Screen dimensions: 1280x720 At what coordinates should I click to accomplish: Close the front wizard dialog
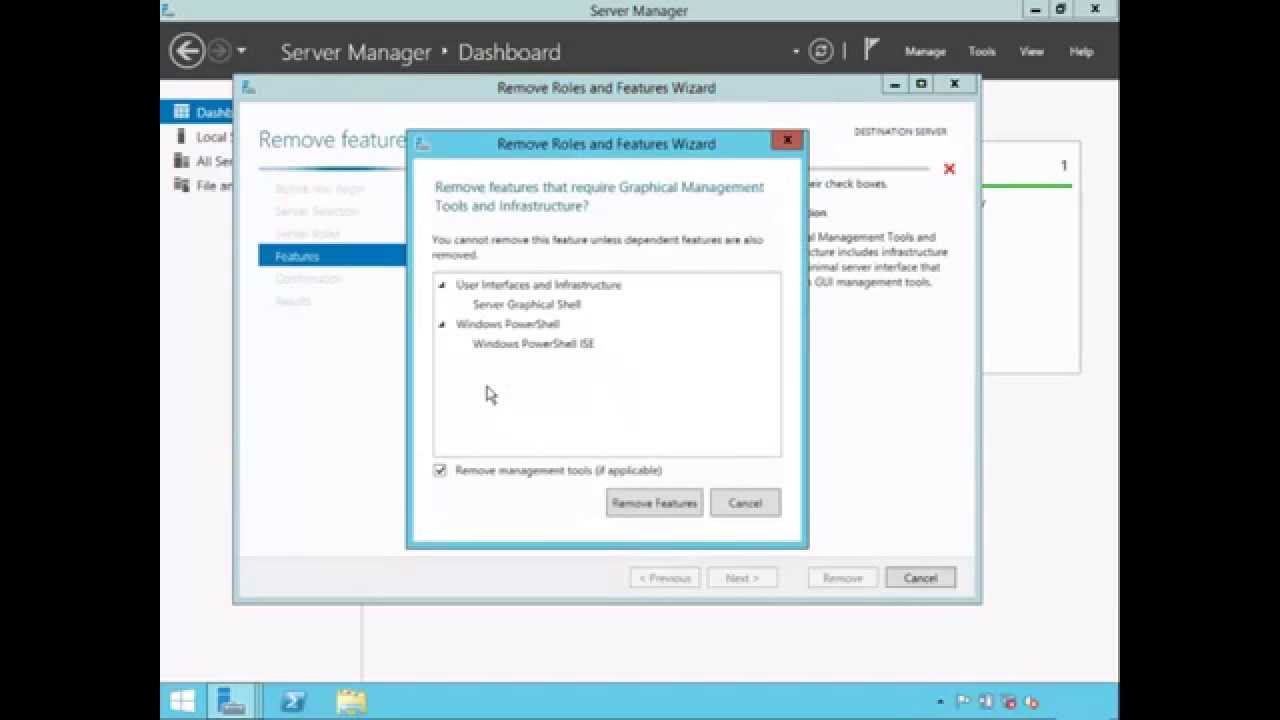tap(787, 140)
